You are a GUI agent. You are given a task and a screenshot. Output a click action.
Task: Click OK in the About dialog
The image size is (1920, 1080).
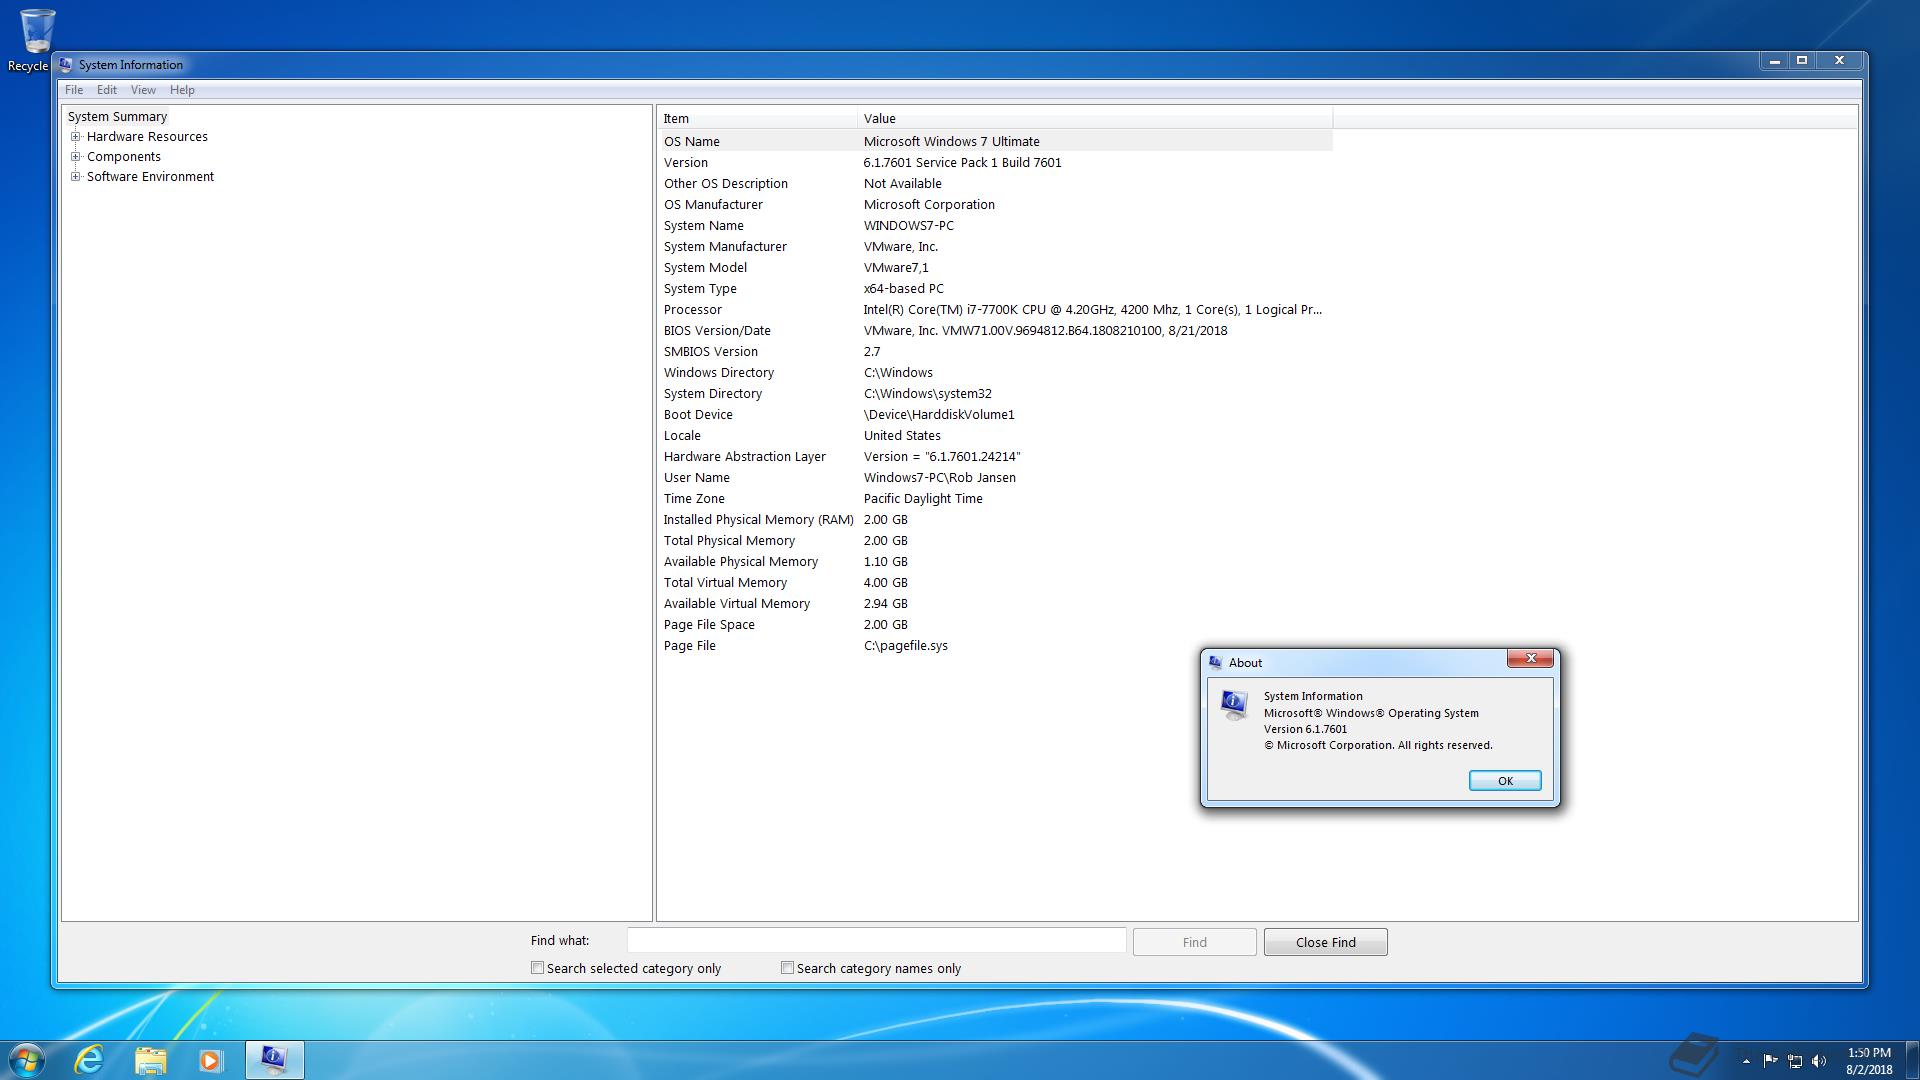coord(1505,781)
